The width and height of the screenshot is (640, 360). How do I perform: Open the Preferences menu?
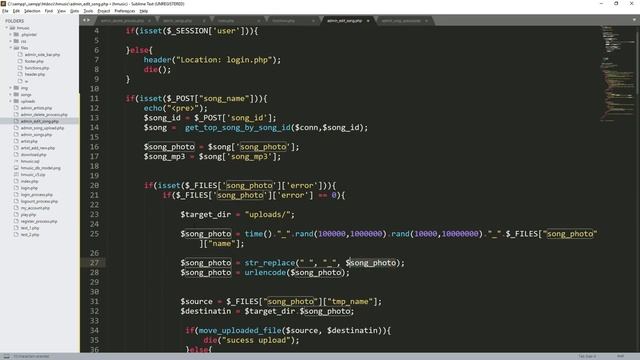tap(124, 11)
